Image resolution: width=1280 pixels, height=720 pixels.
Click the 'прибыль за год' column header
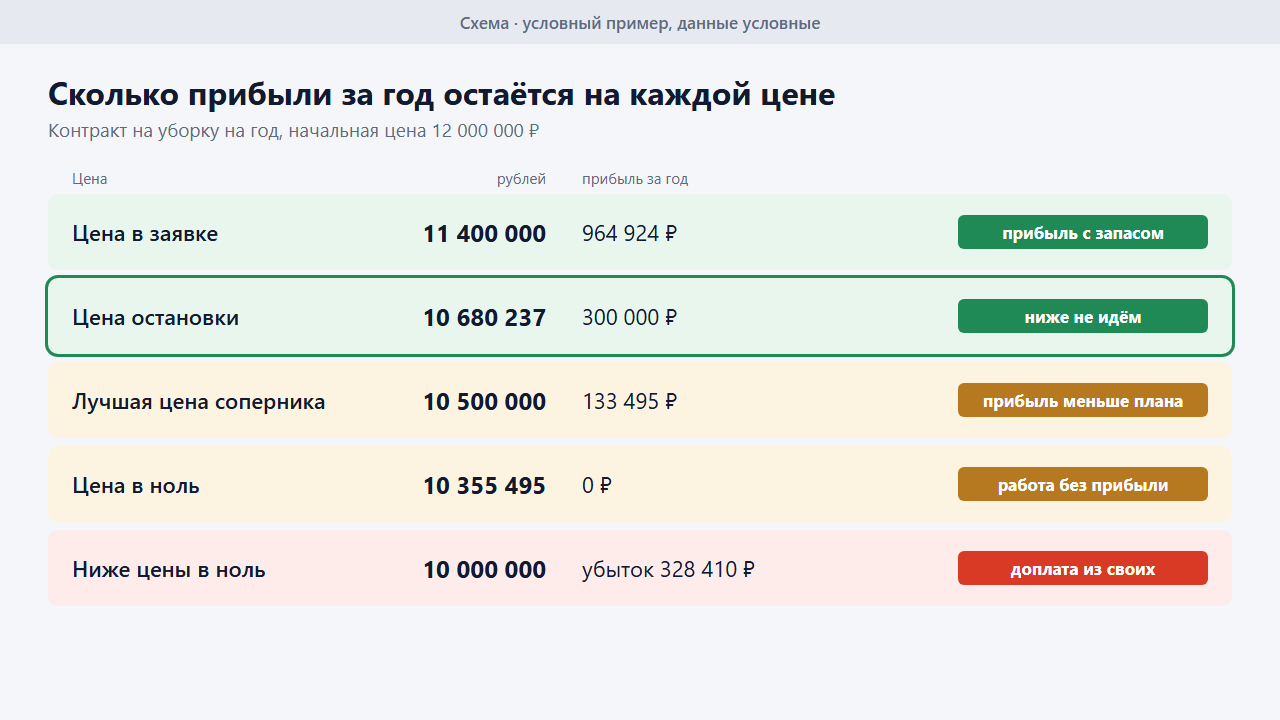pyautogui.click(x=635, y=179)
